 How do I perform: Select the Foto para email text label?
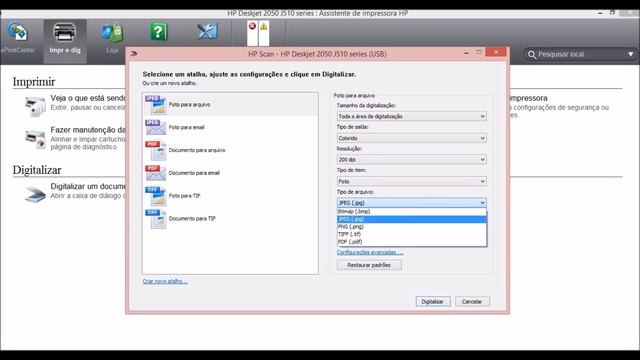187,127
